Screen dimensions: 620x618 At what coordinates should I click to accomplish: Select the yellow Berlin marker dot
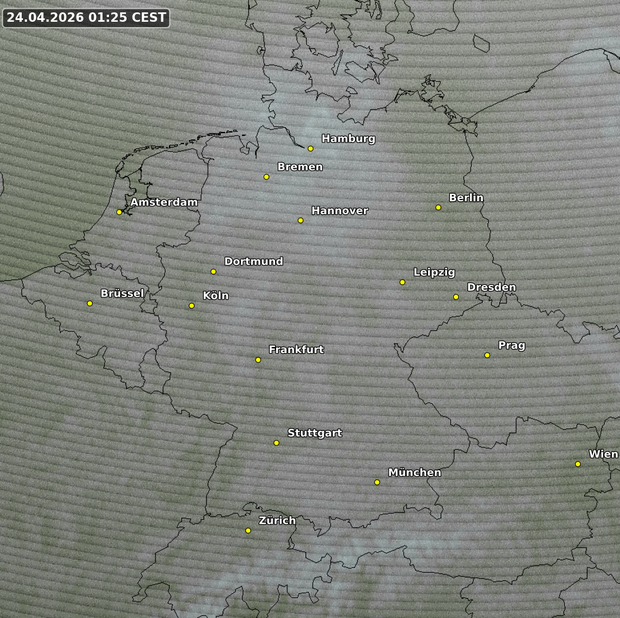click(438, 207)
